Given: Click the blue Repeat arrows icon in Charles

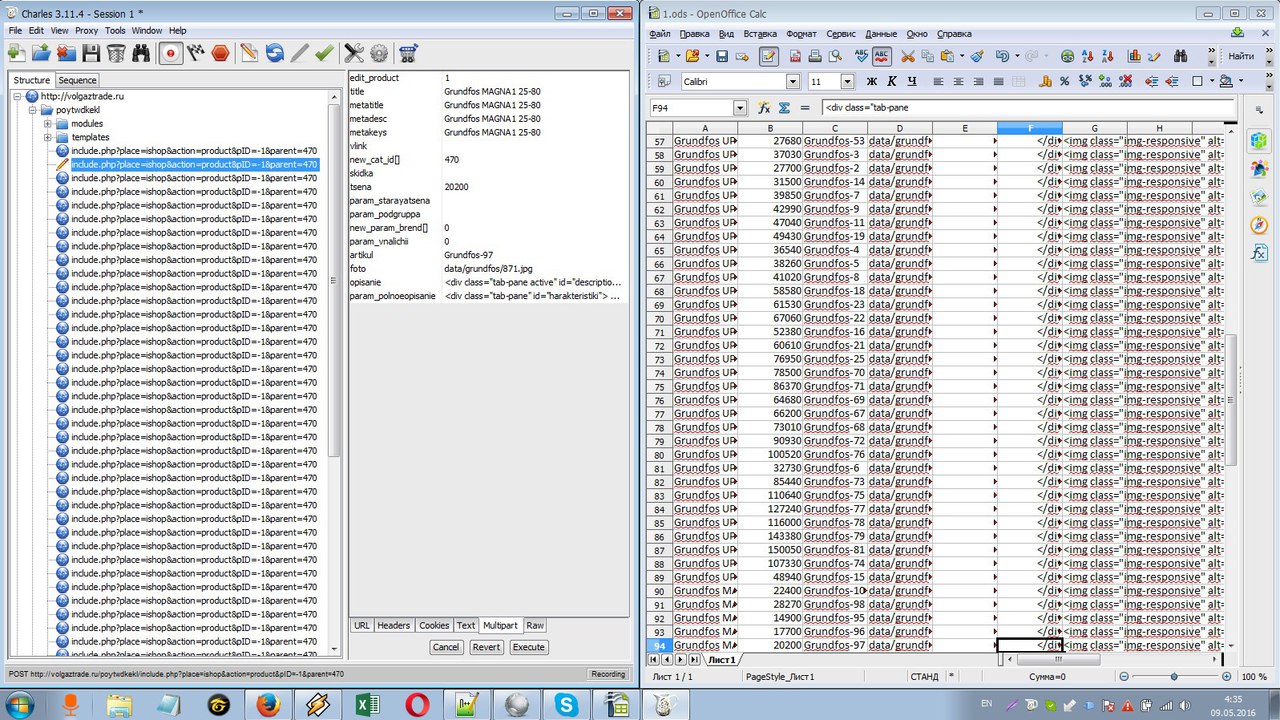Looking at the screenshot, I should [x=274, y=53].
